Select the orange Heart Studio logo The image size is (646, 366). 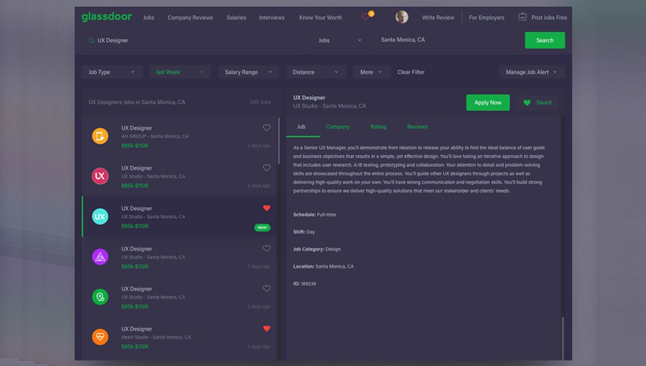(x=100, y=337)
